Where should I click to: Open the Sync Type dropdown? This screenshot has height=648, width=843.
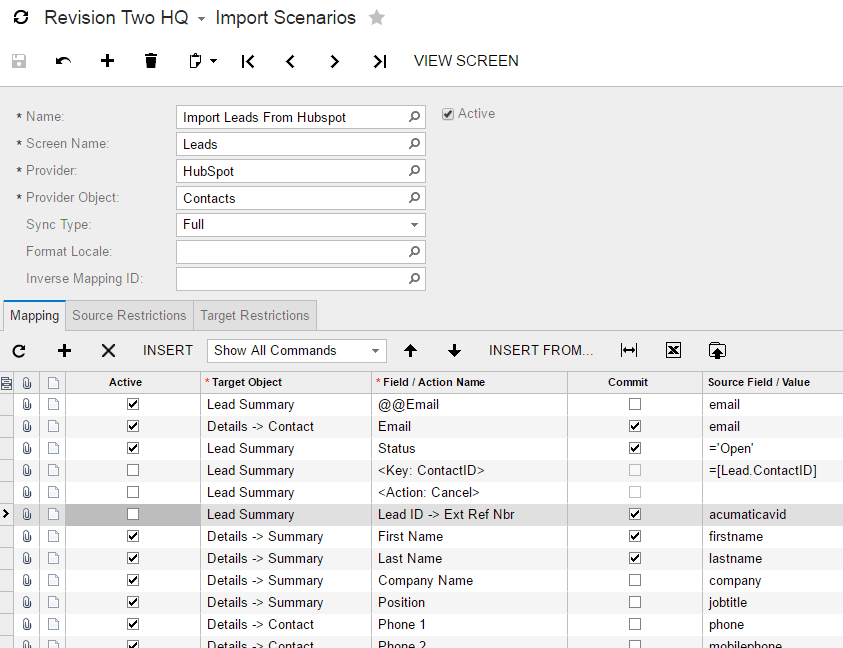coord(414,225)
